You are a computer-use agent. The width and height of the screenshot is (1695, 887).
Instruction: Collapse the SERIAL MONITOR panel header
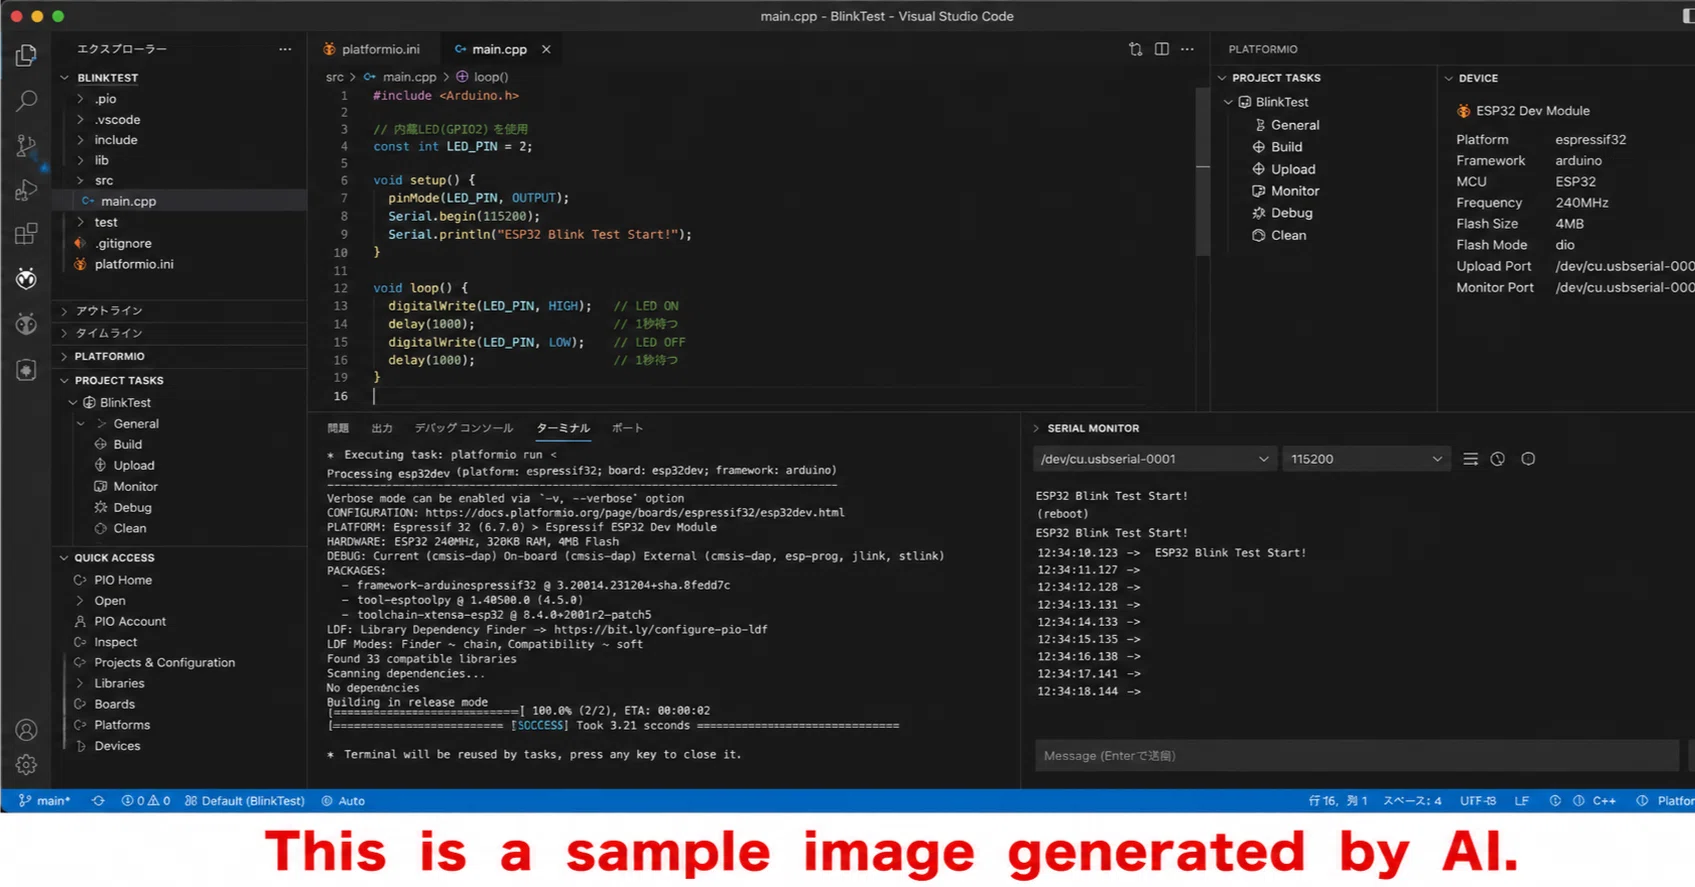click(x=1092, y=428)
